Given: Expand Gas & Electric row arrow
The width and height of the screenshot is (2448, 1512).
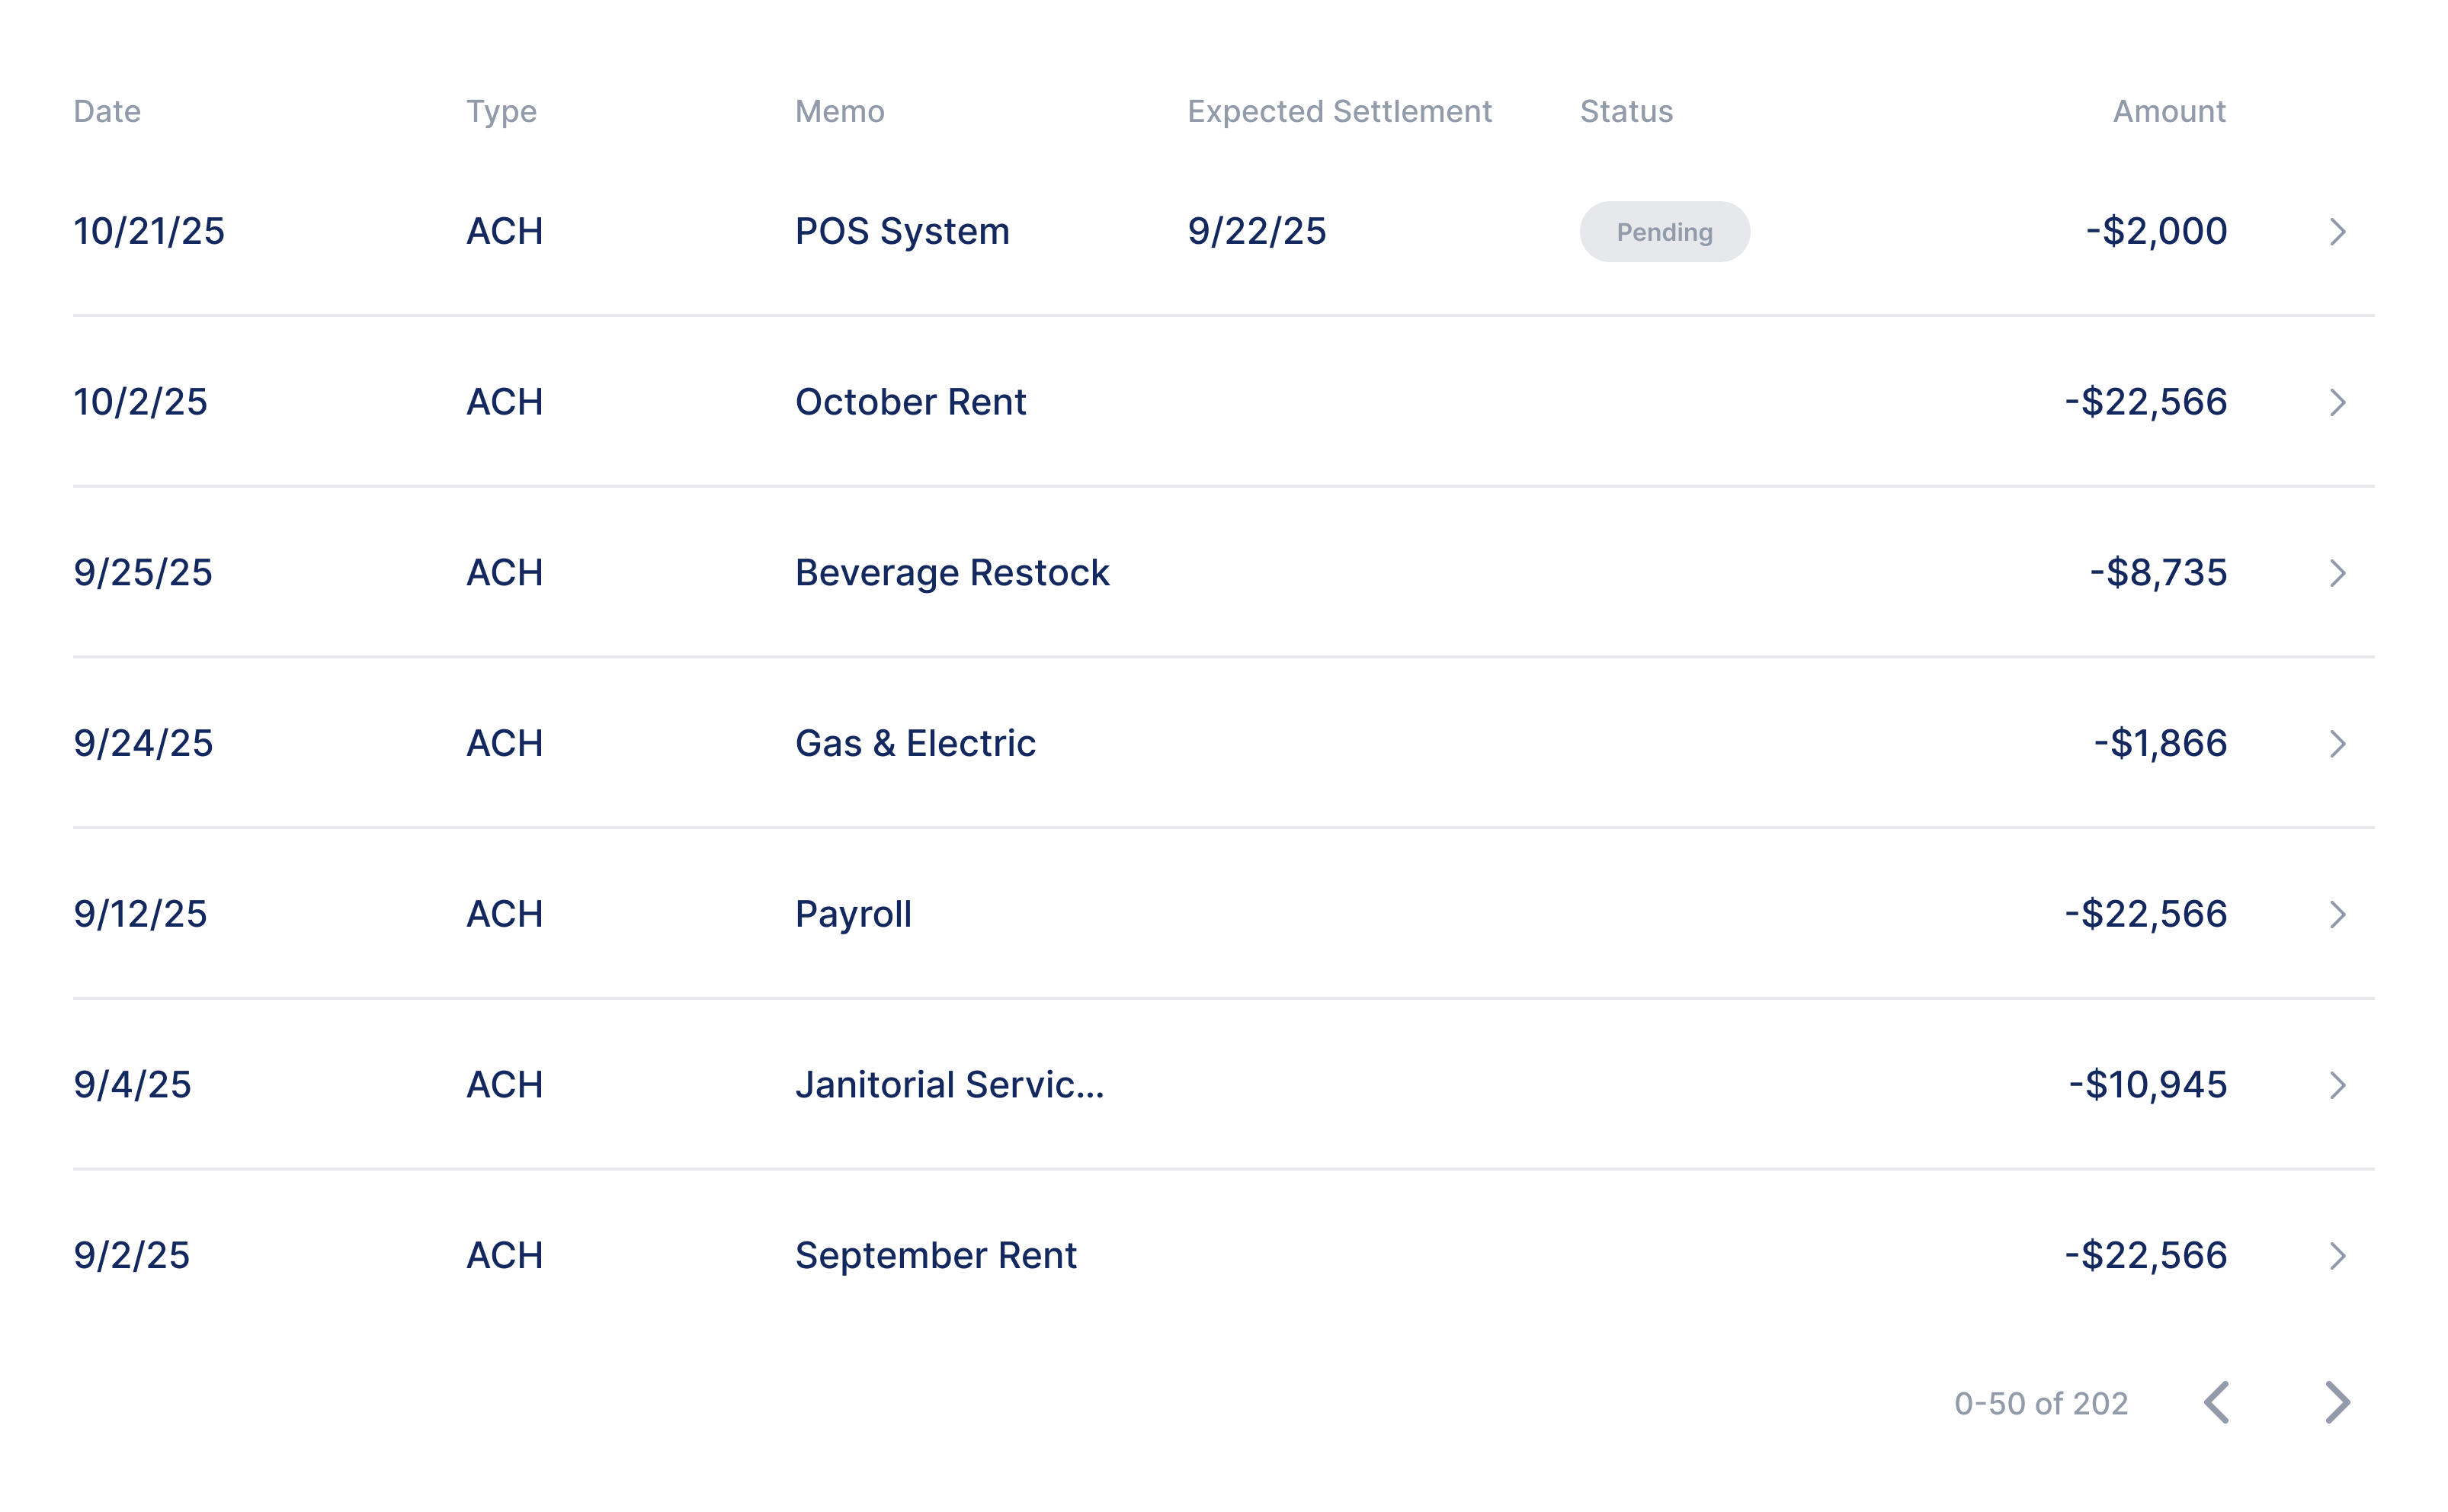Looking at the screenshot, I should click(x=2337, y=744).
